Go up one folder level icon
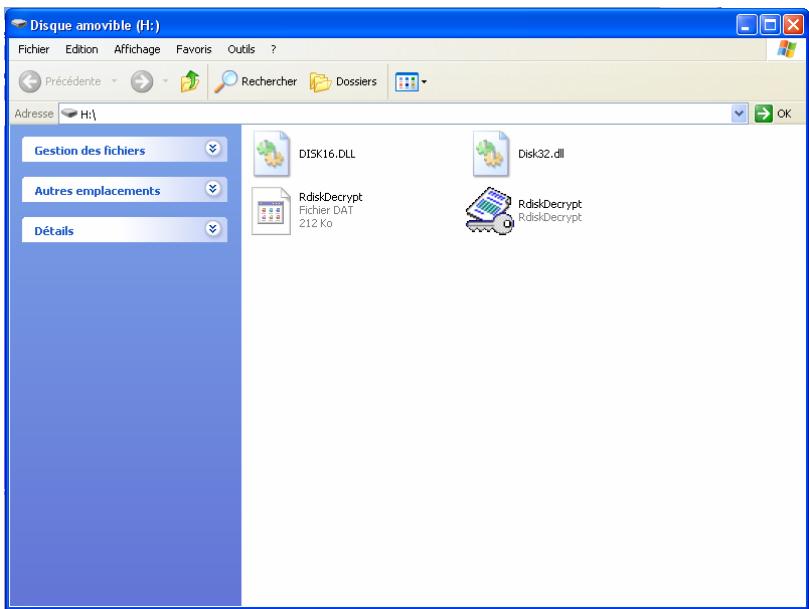The image size is (809, 609). (x=190, y=81)
